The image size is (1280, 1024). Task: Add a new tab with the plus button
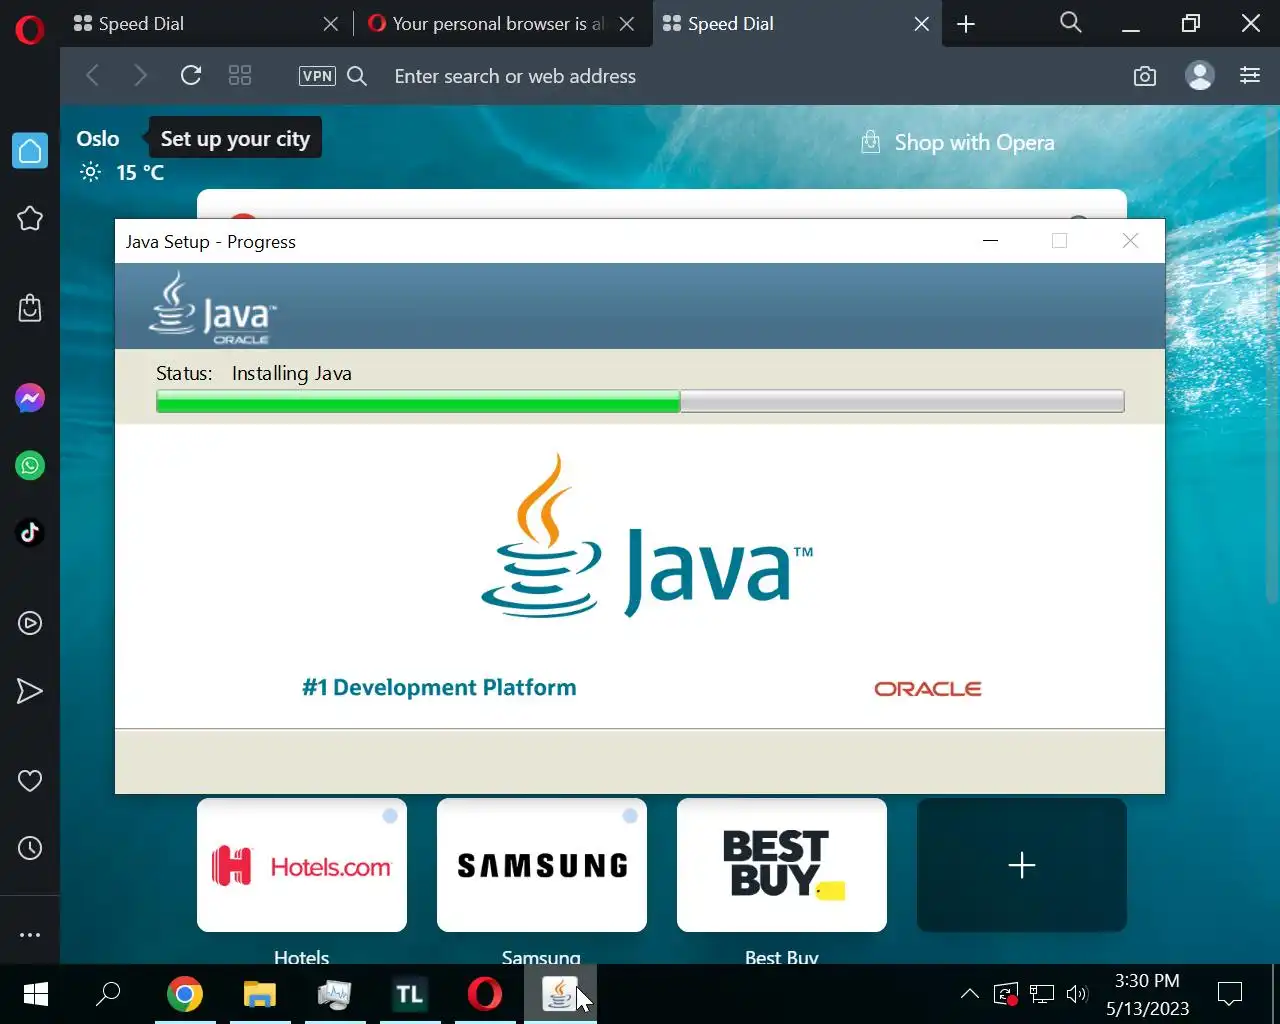point(966,24)
